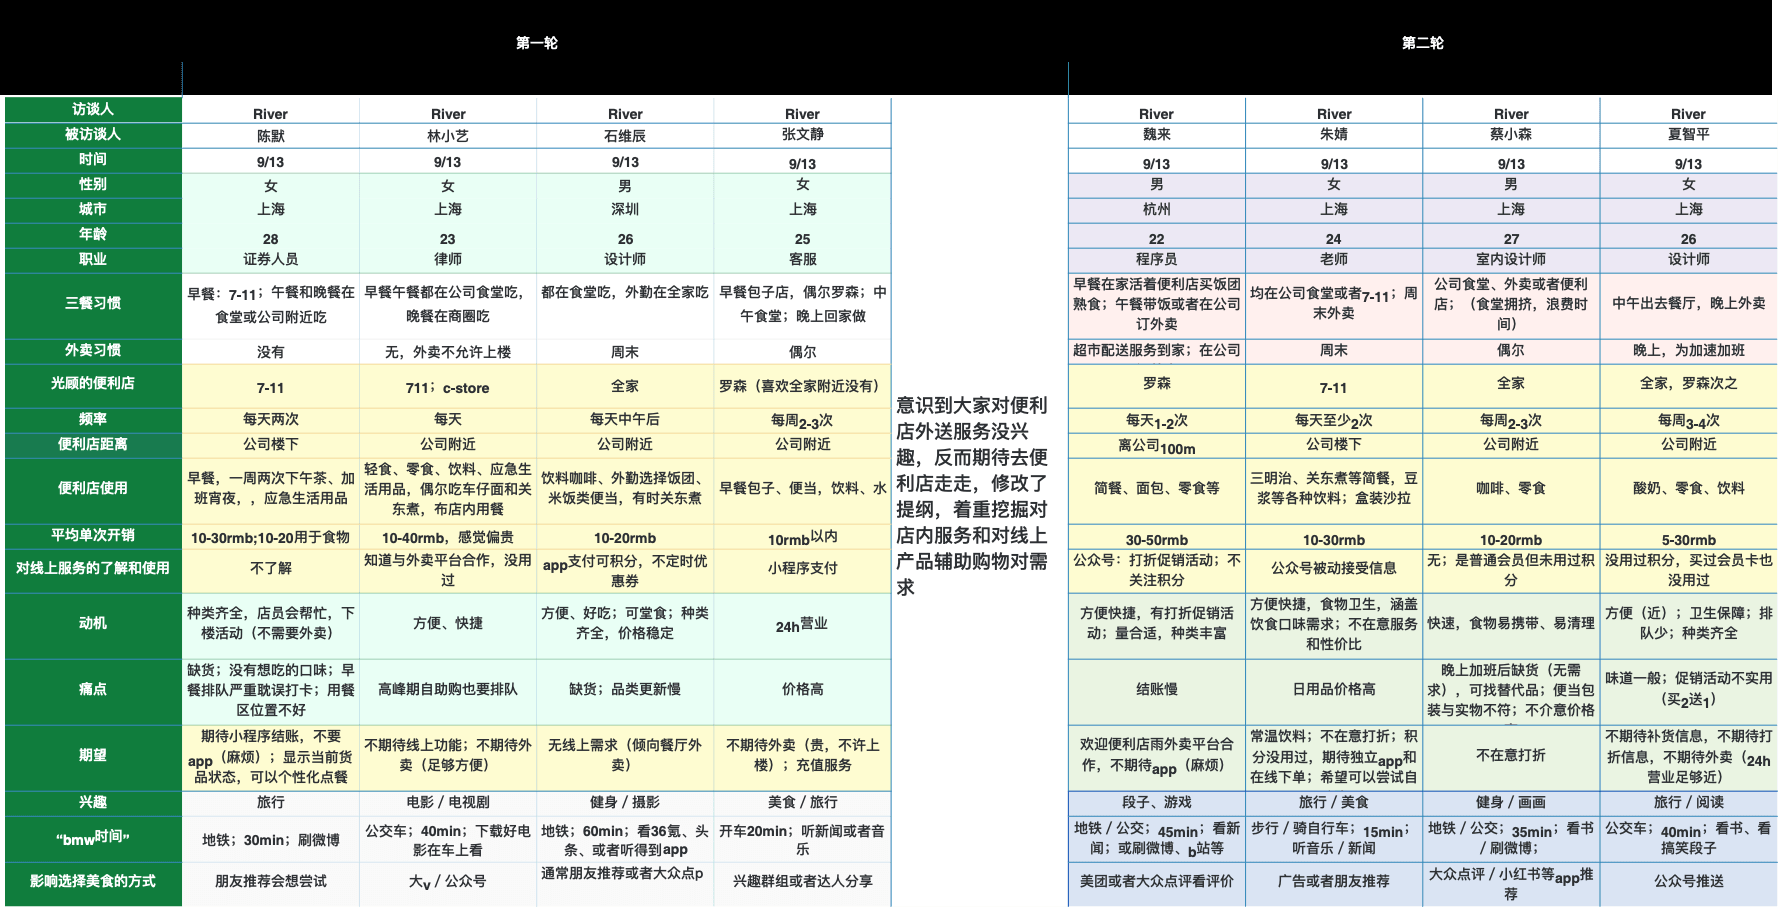Viewport: 1778px width, 907px height.
Task: Click the 影响选择美食的方式 row header
Action: (x=93, y=882)
